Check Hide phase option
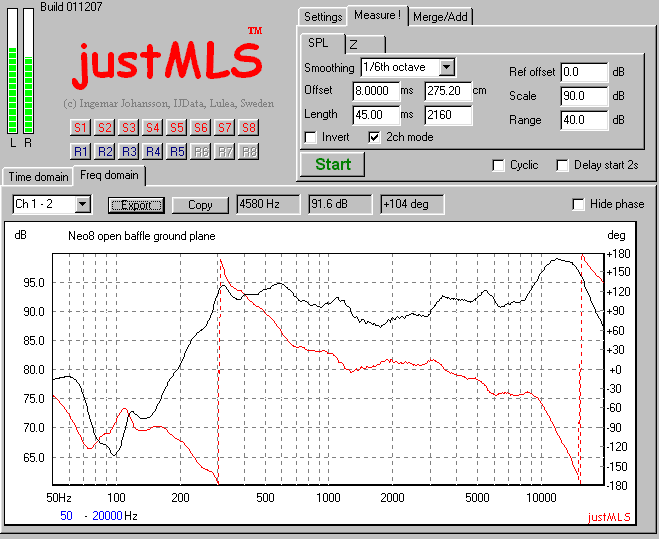 (x=578, y=204)
